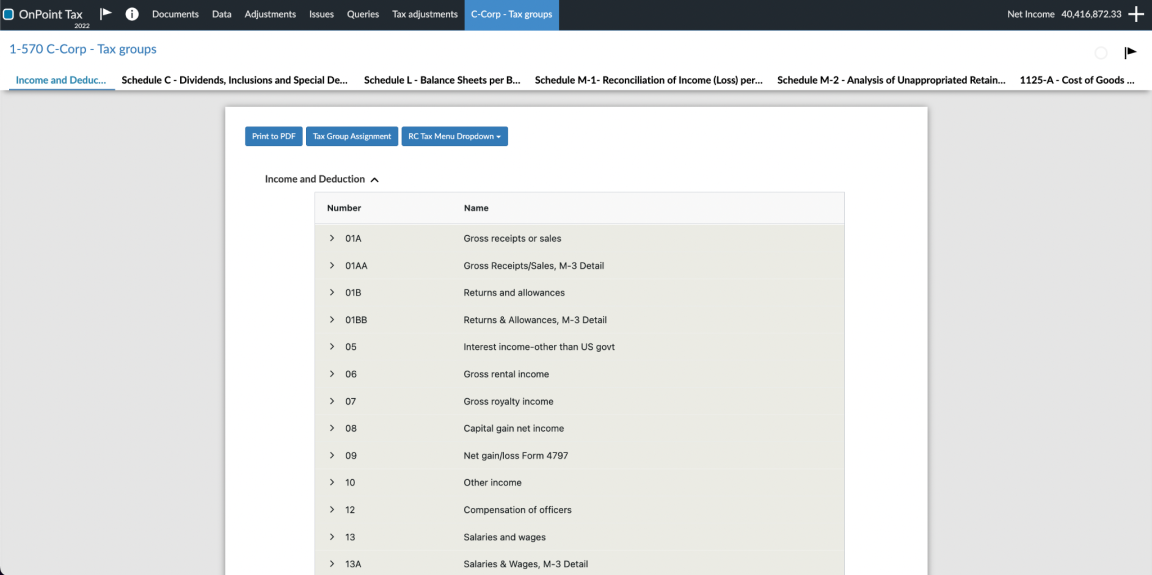1152x575 pixels.
Task: Switch to the Schedule M-1 Reconciliation tab
Action: 649,80
